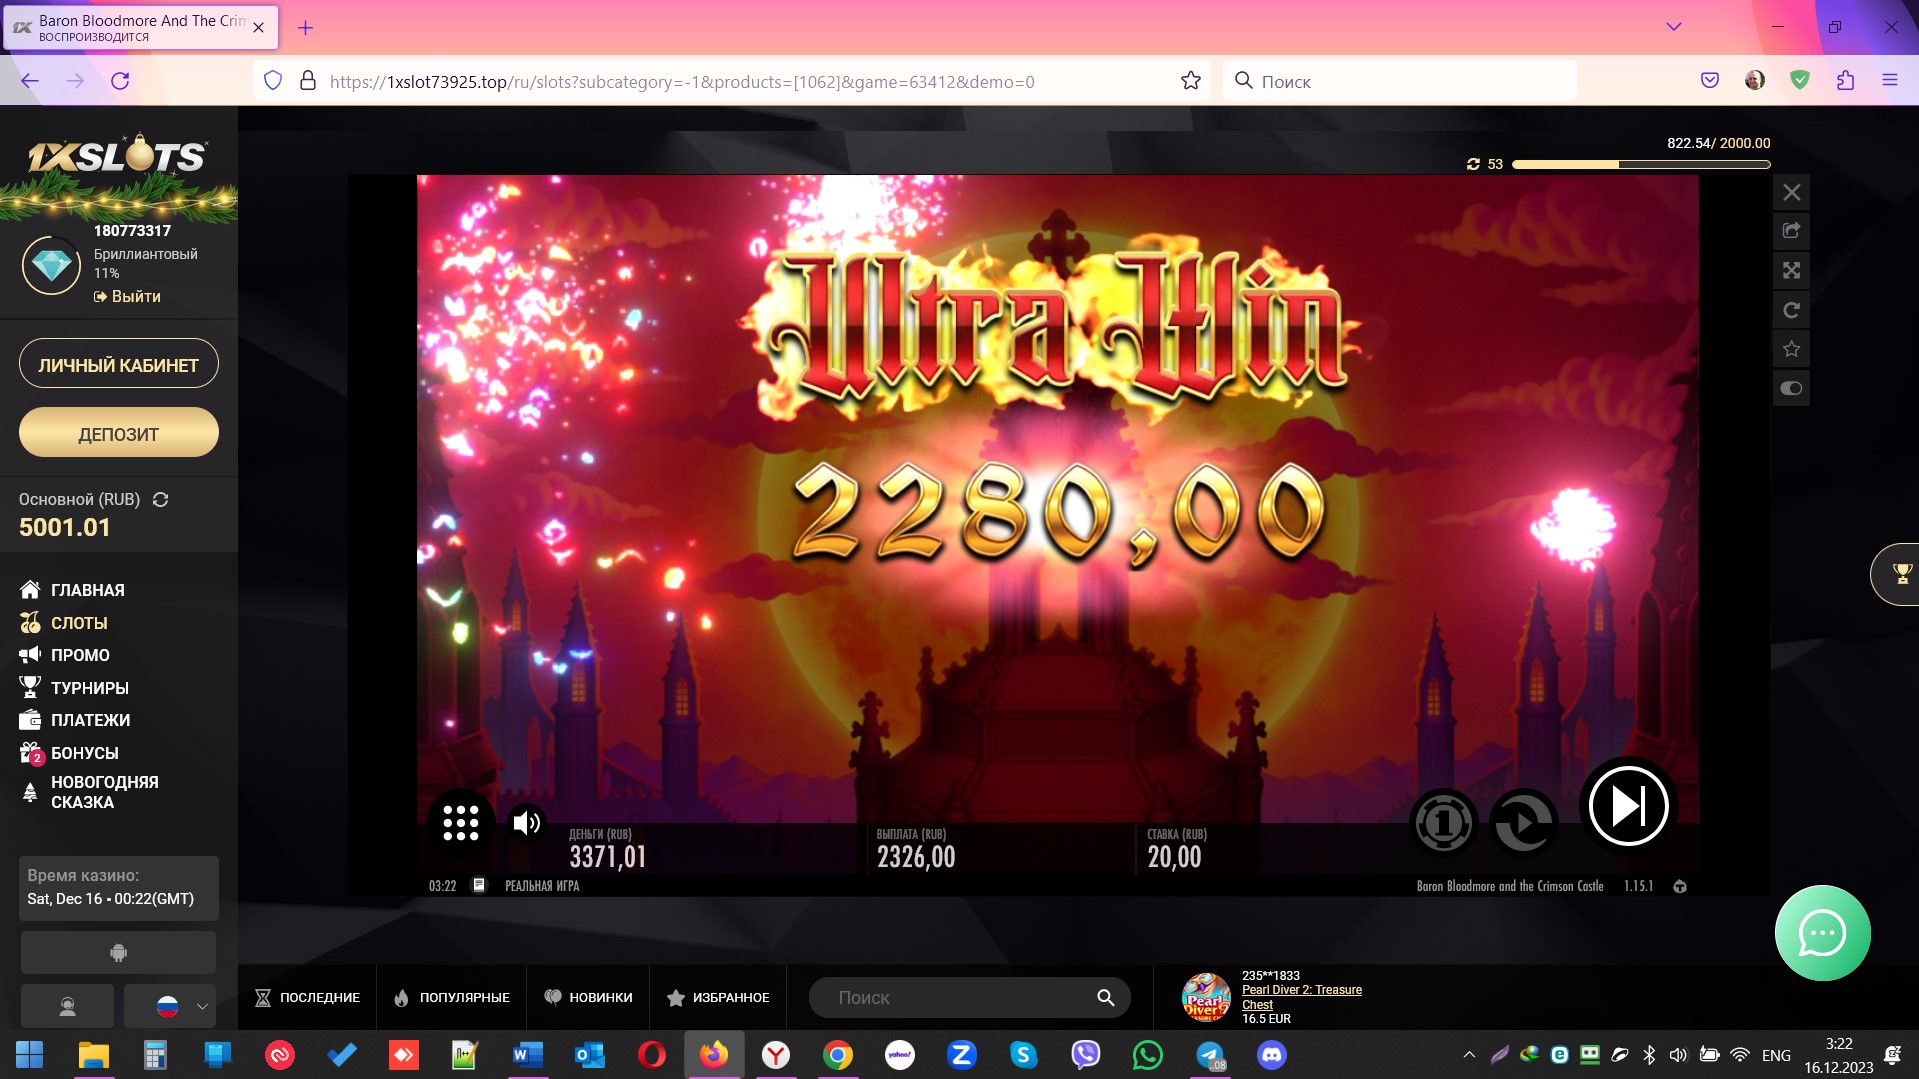The width and height of the screenshot is (1919, 1079).
Task: View site padlock security details
Action: pos(308,81)
